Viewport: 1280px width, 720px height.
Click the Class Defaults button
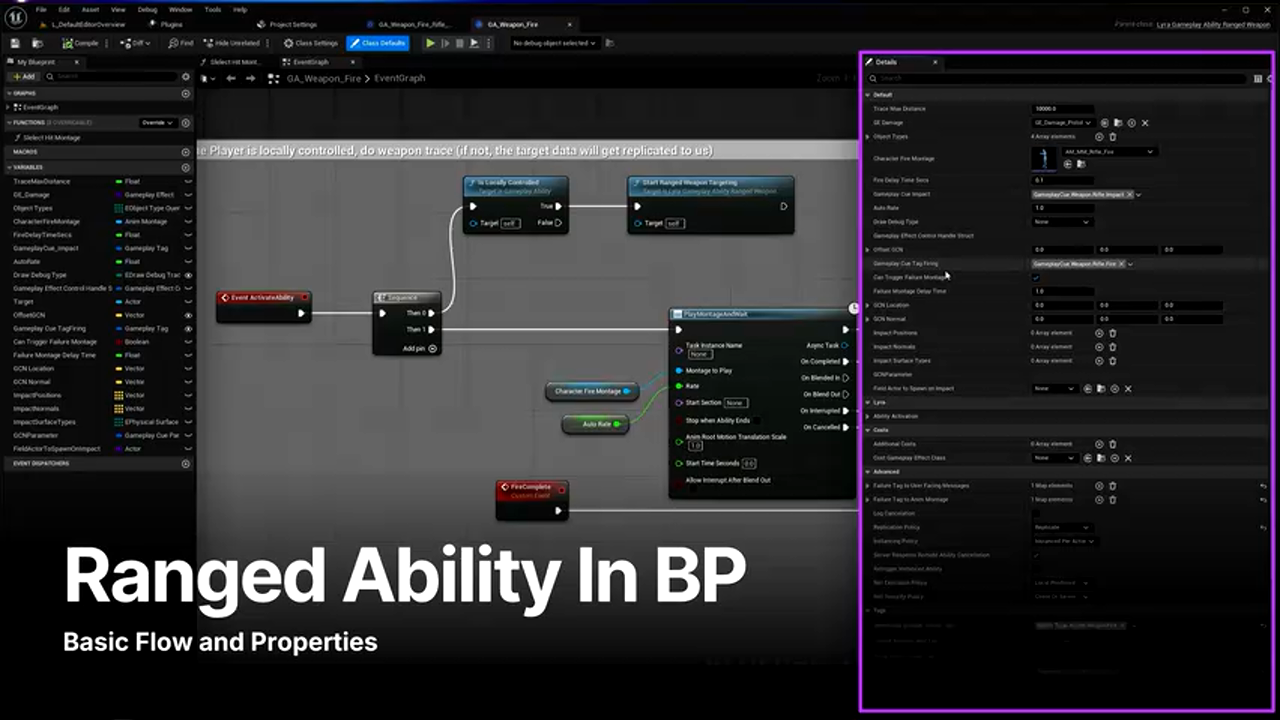coord(378,43)
